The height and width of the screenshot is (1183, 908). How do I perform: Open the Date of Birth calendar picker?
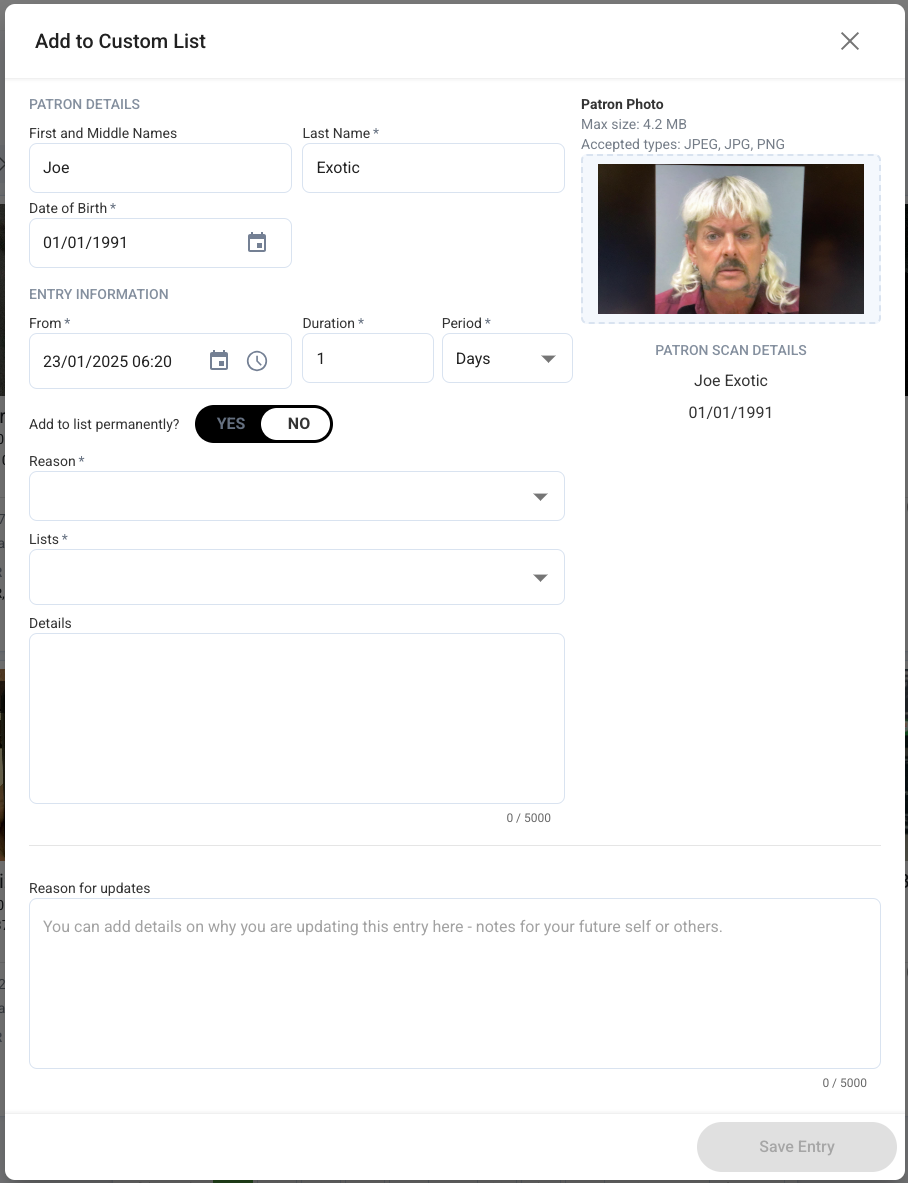258,242
